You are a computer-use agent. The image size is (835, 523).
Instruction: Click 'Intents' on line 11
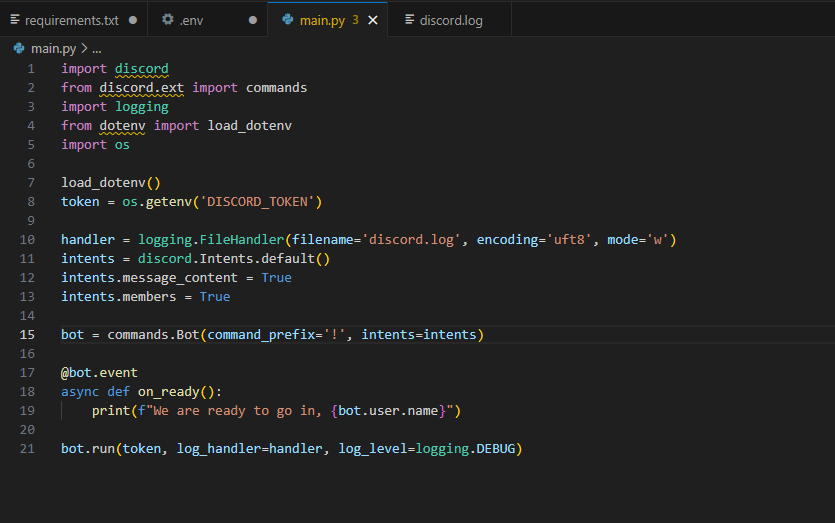[x=226, y=259]
